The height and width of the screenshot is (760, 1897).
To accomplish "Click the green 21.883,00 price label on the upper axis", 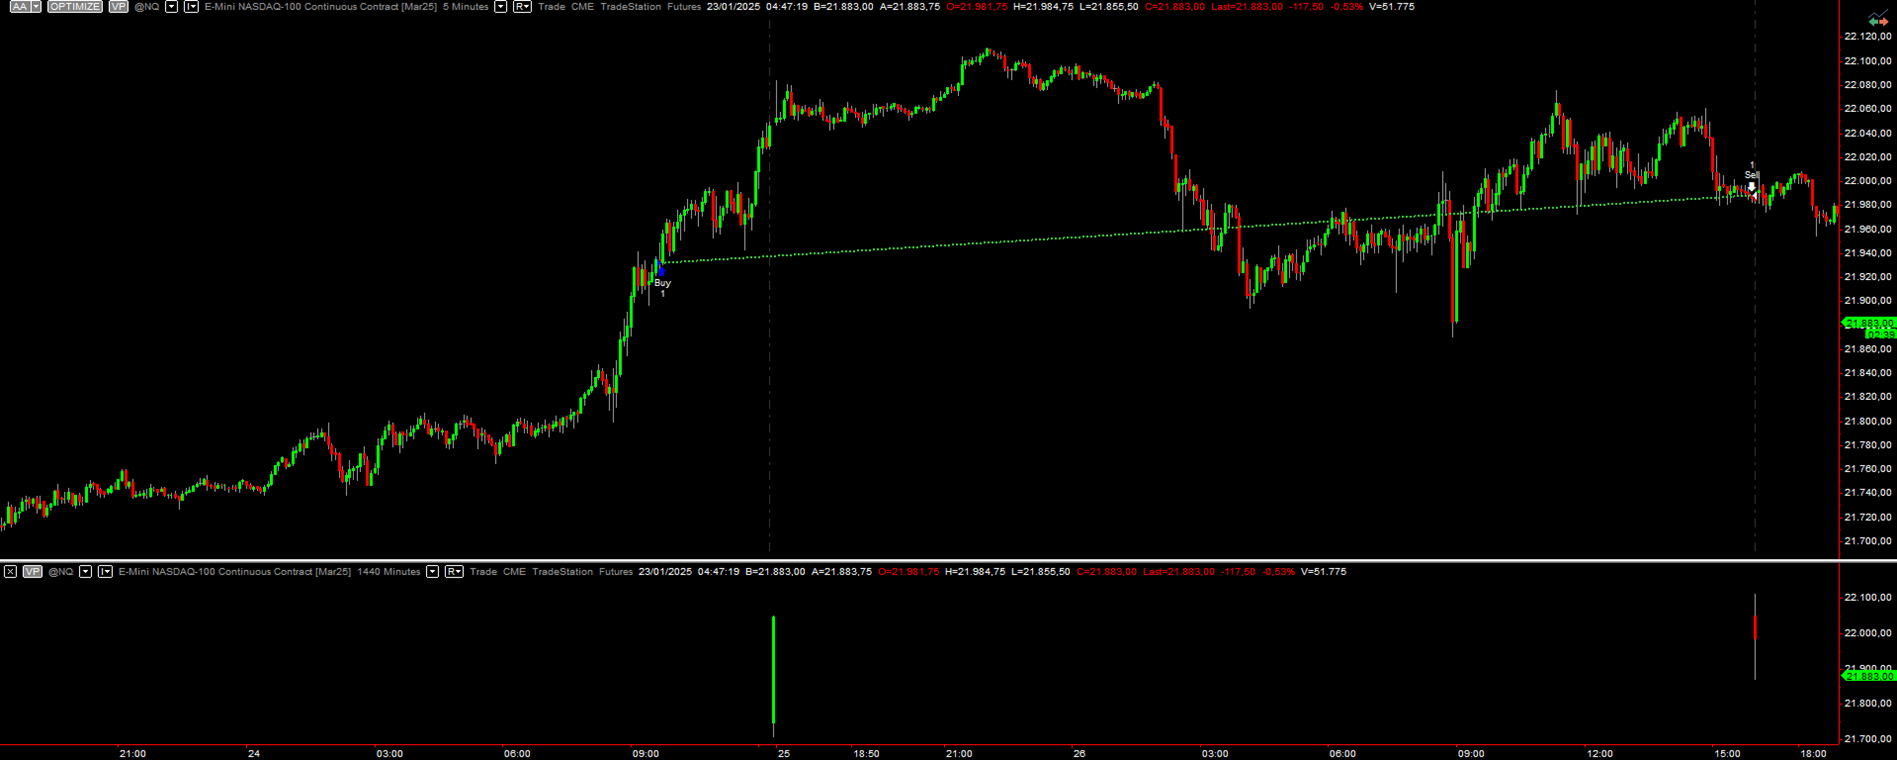I will pos(1869,323).
